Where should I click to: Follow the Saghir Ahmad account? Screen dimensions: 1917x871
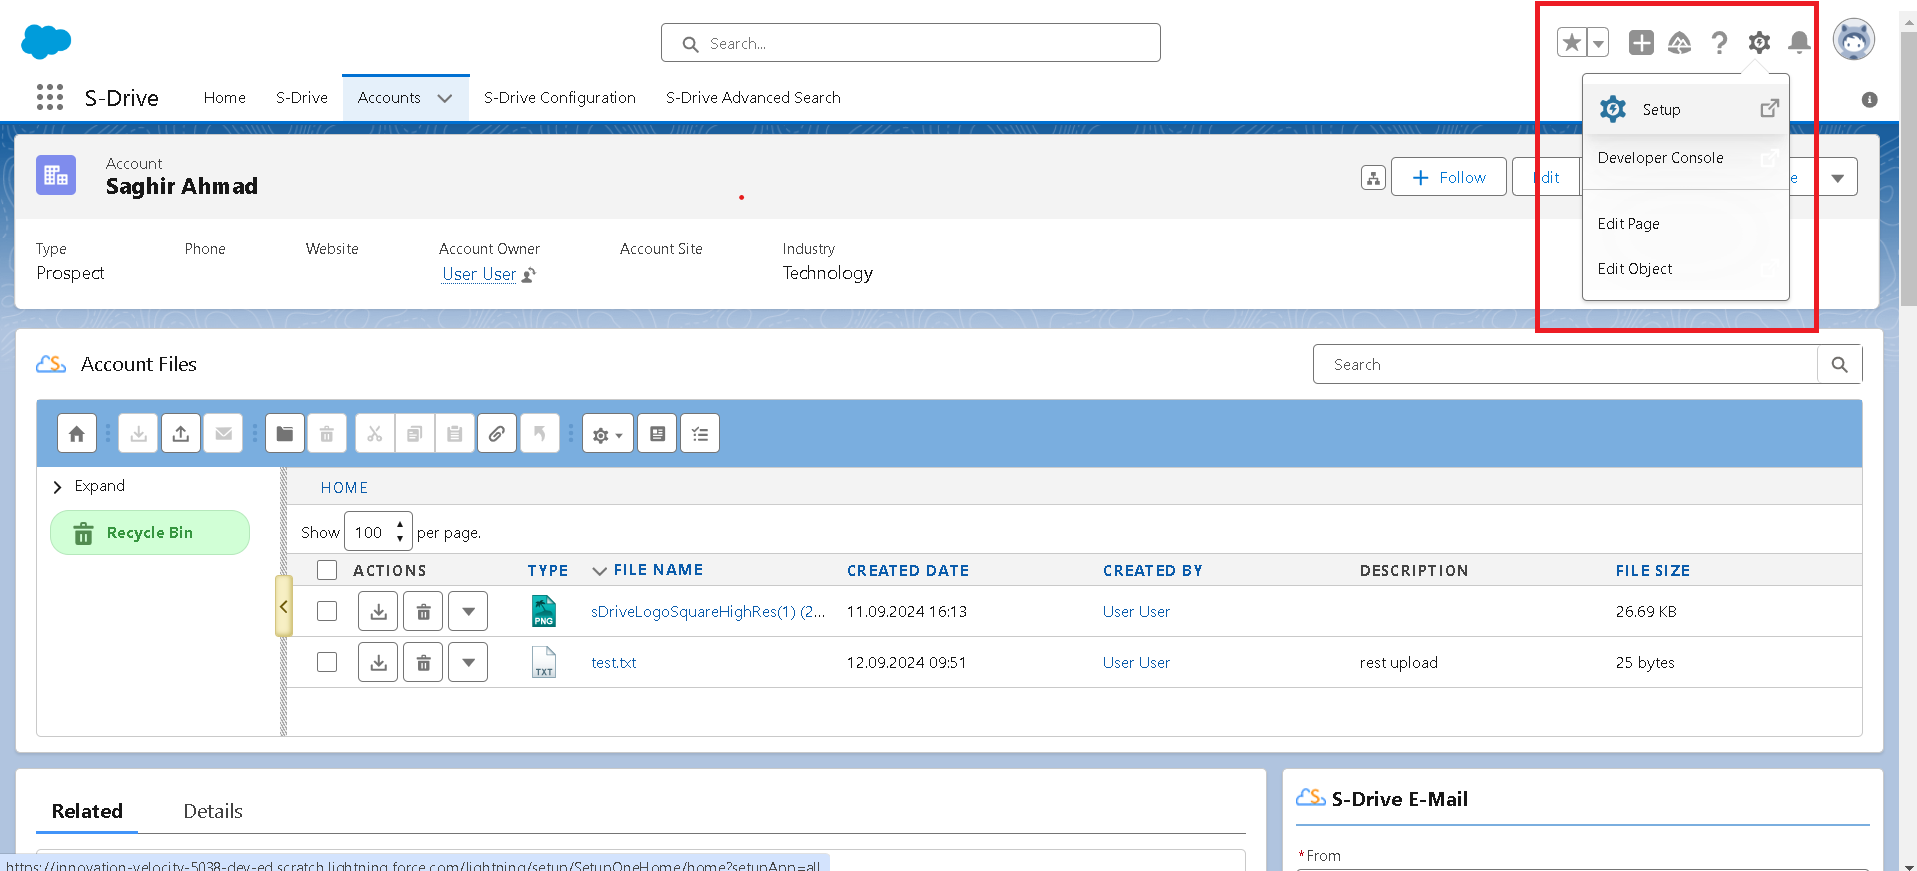click(1448, 177)
